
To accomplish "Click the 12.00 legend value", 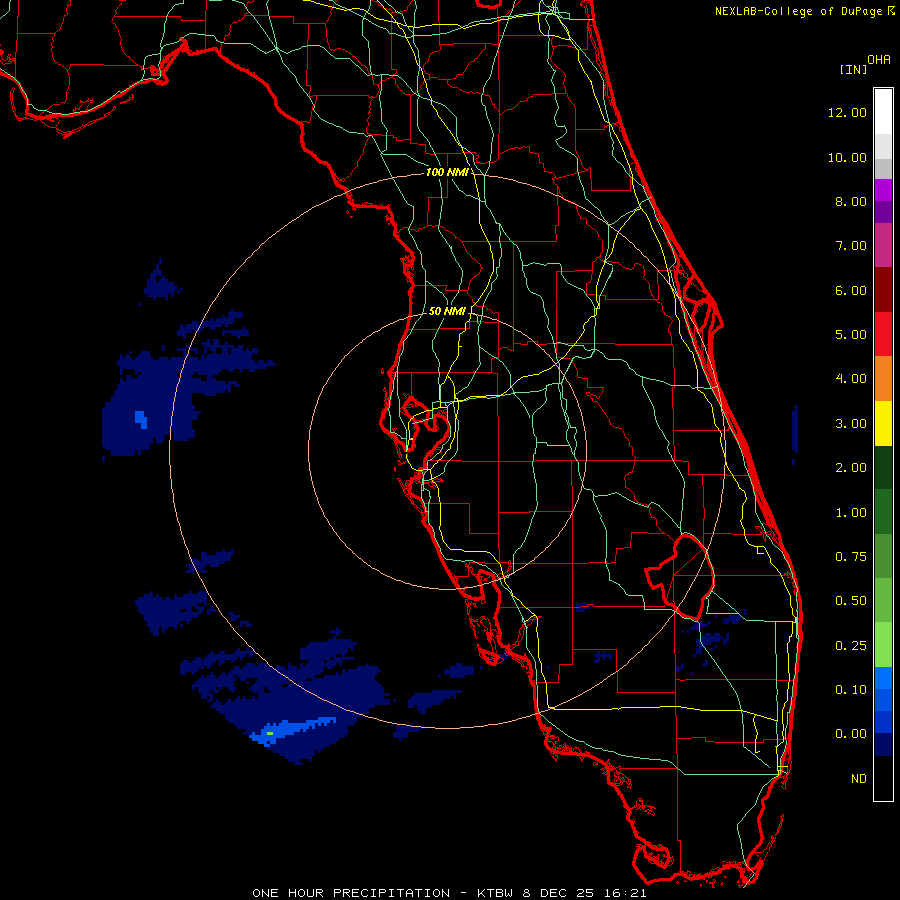I will (x=847, y=112).
